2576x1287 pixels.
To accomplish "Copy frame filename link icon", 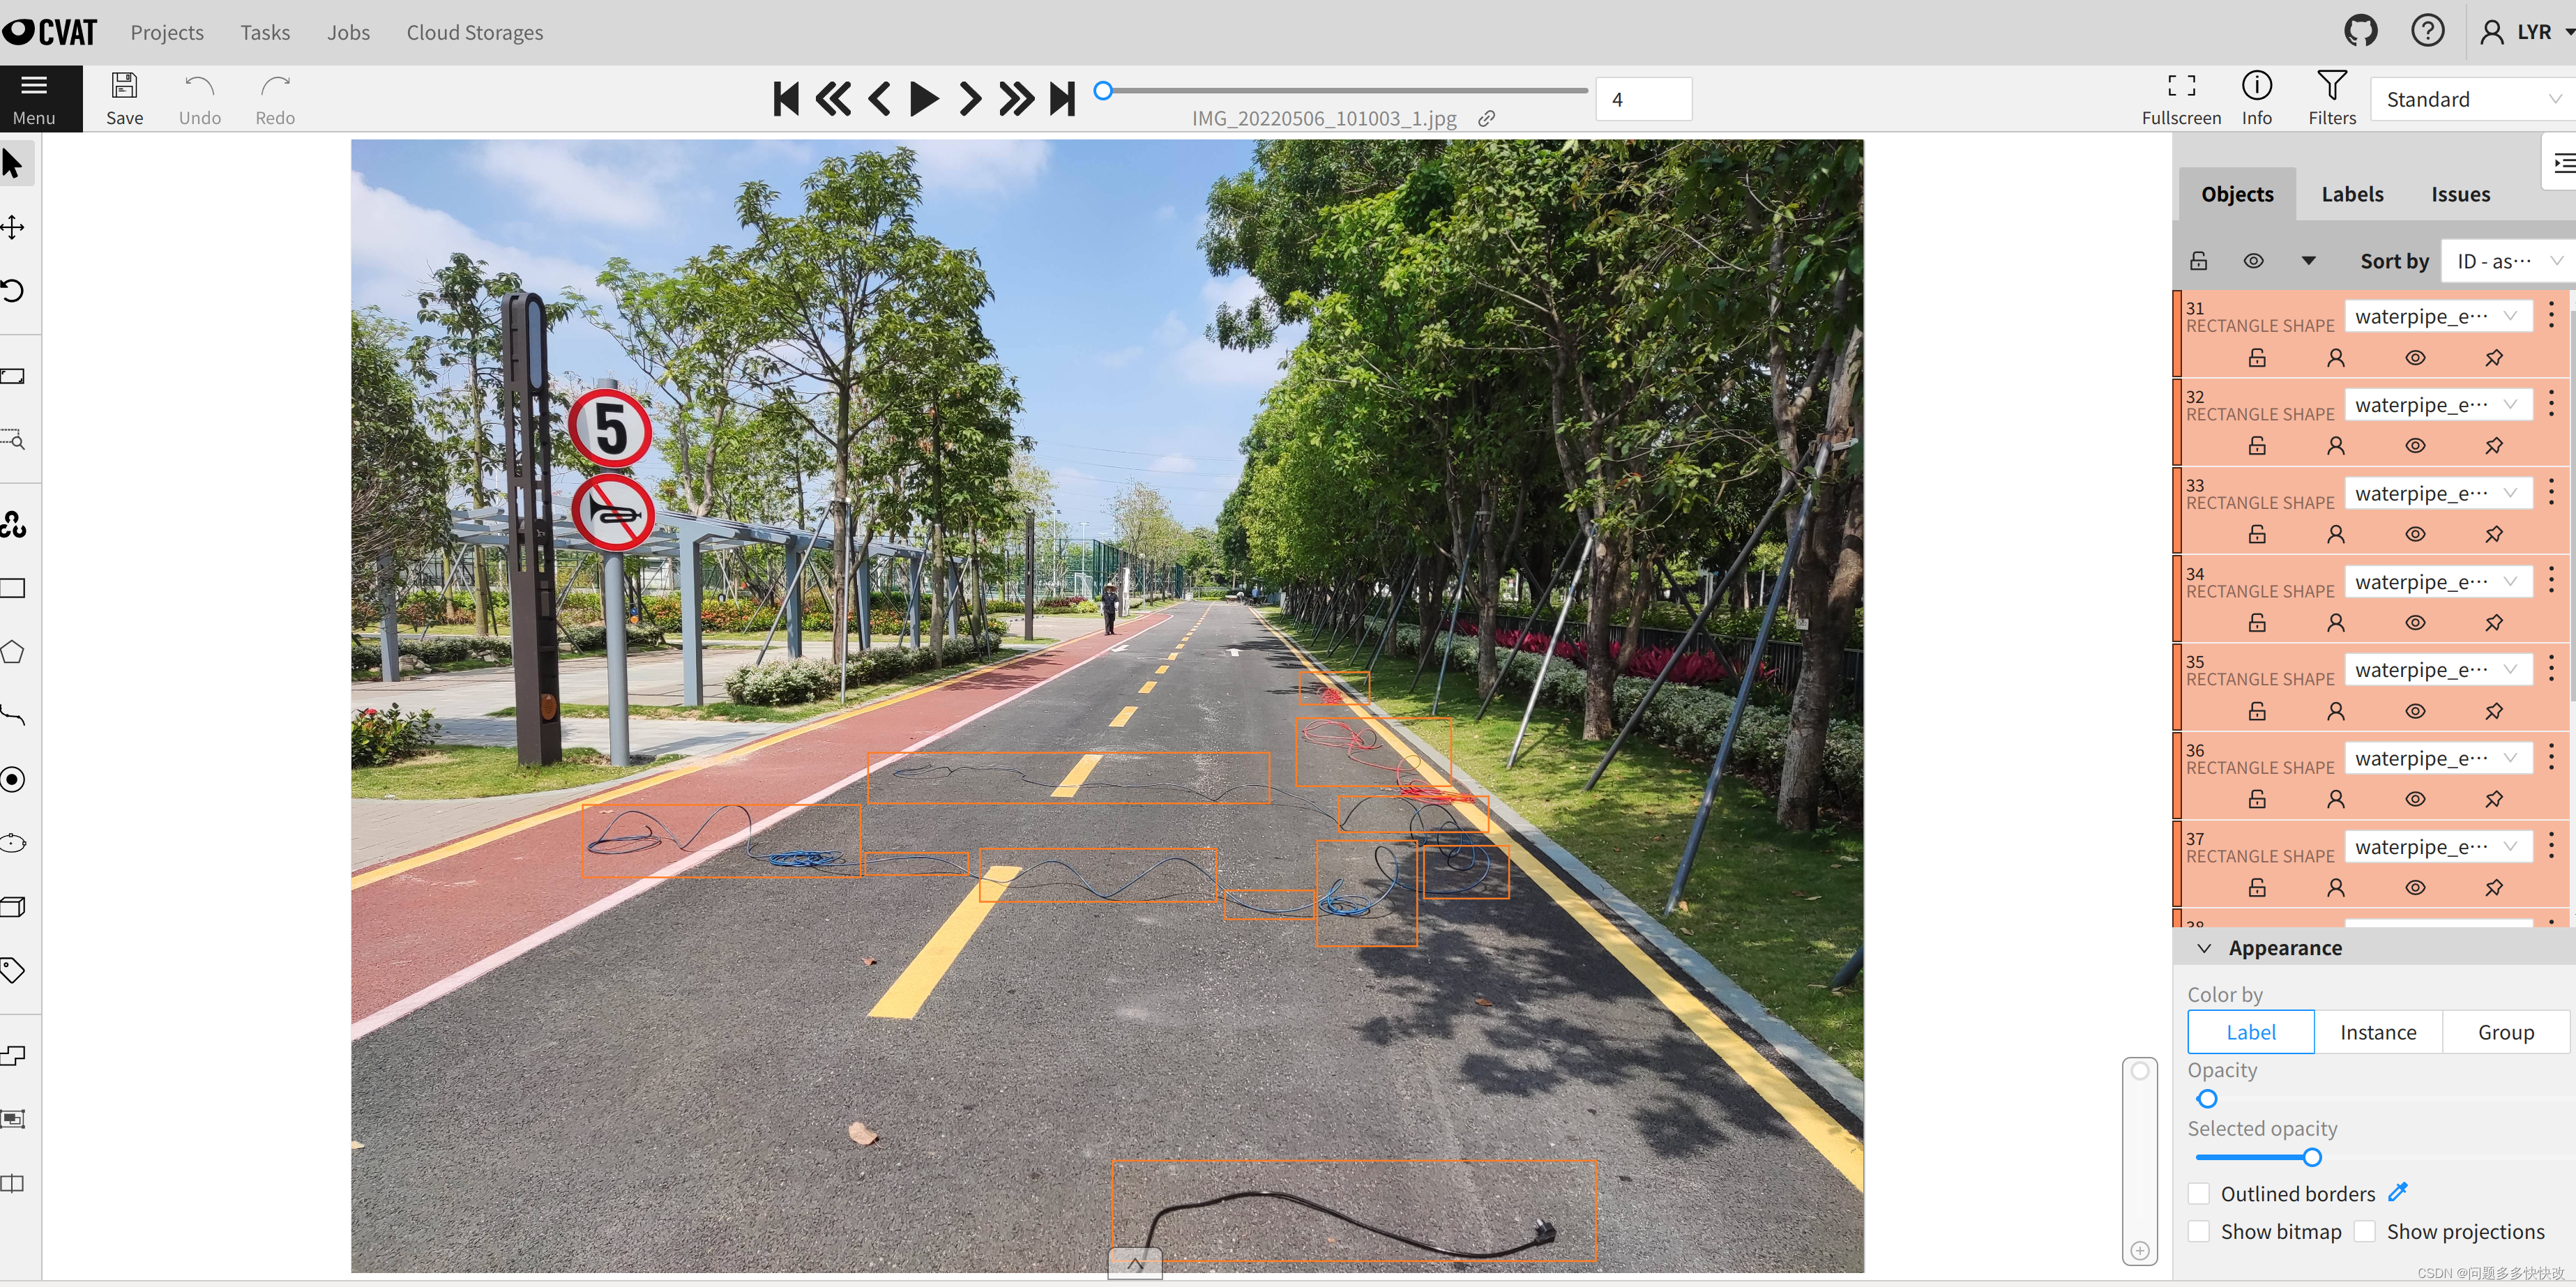I will (1486, 118).
